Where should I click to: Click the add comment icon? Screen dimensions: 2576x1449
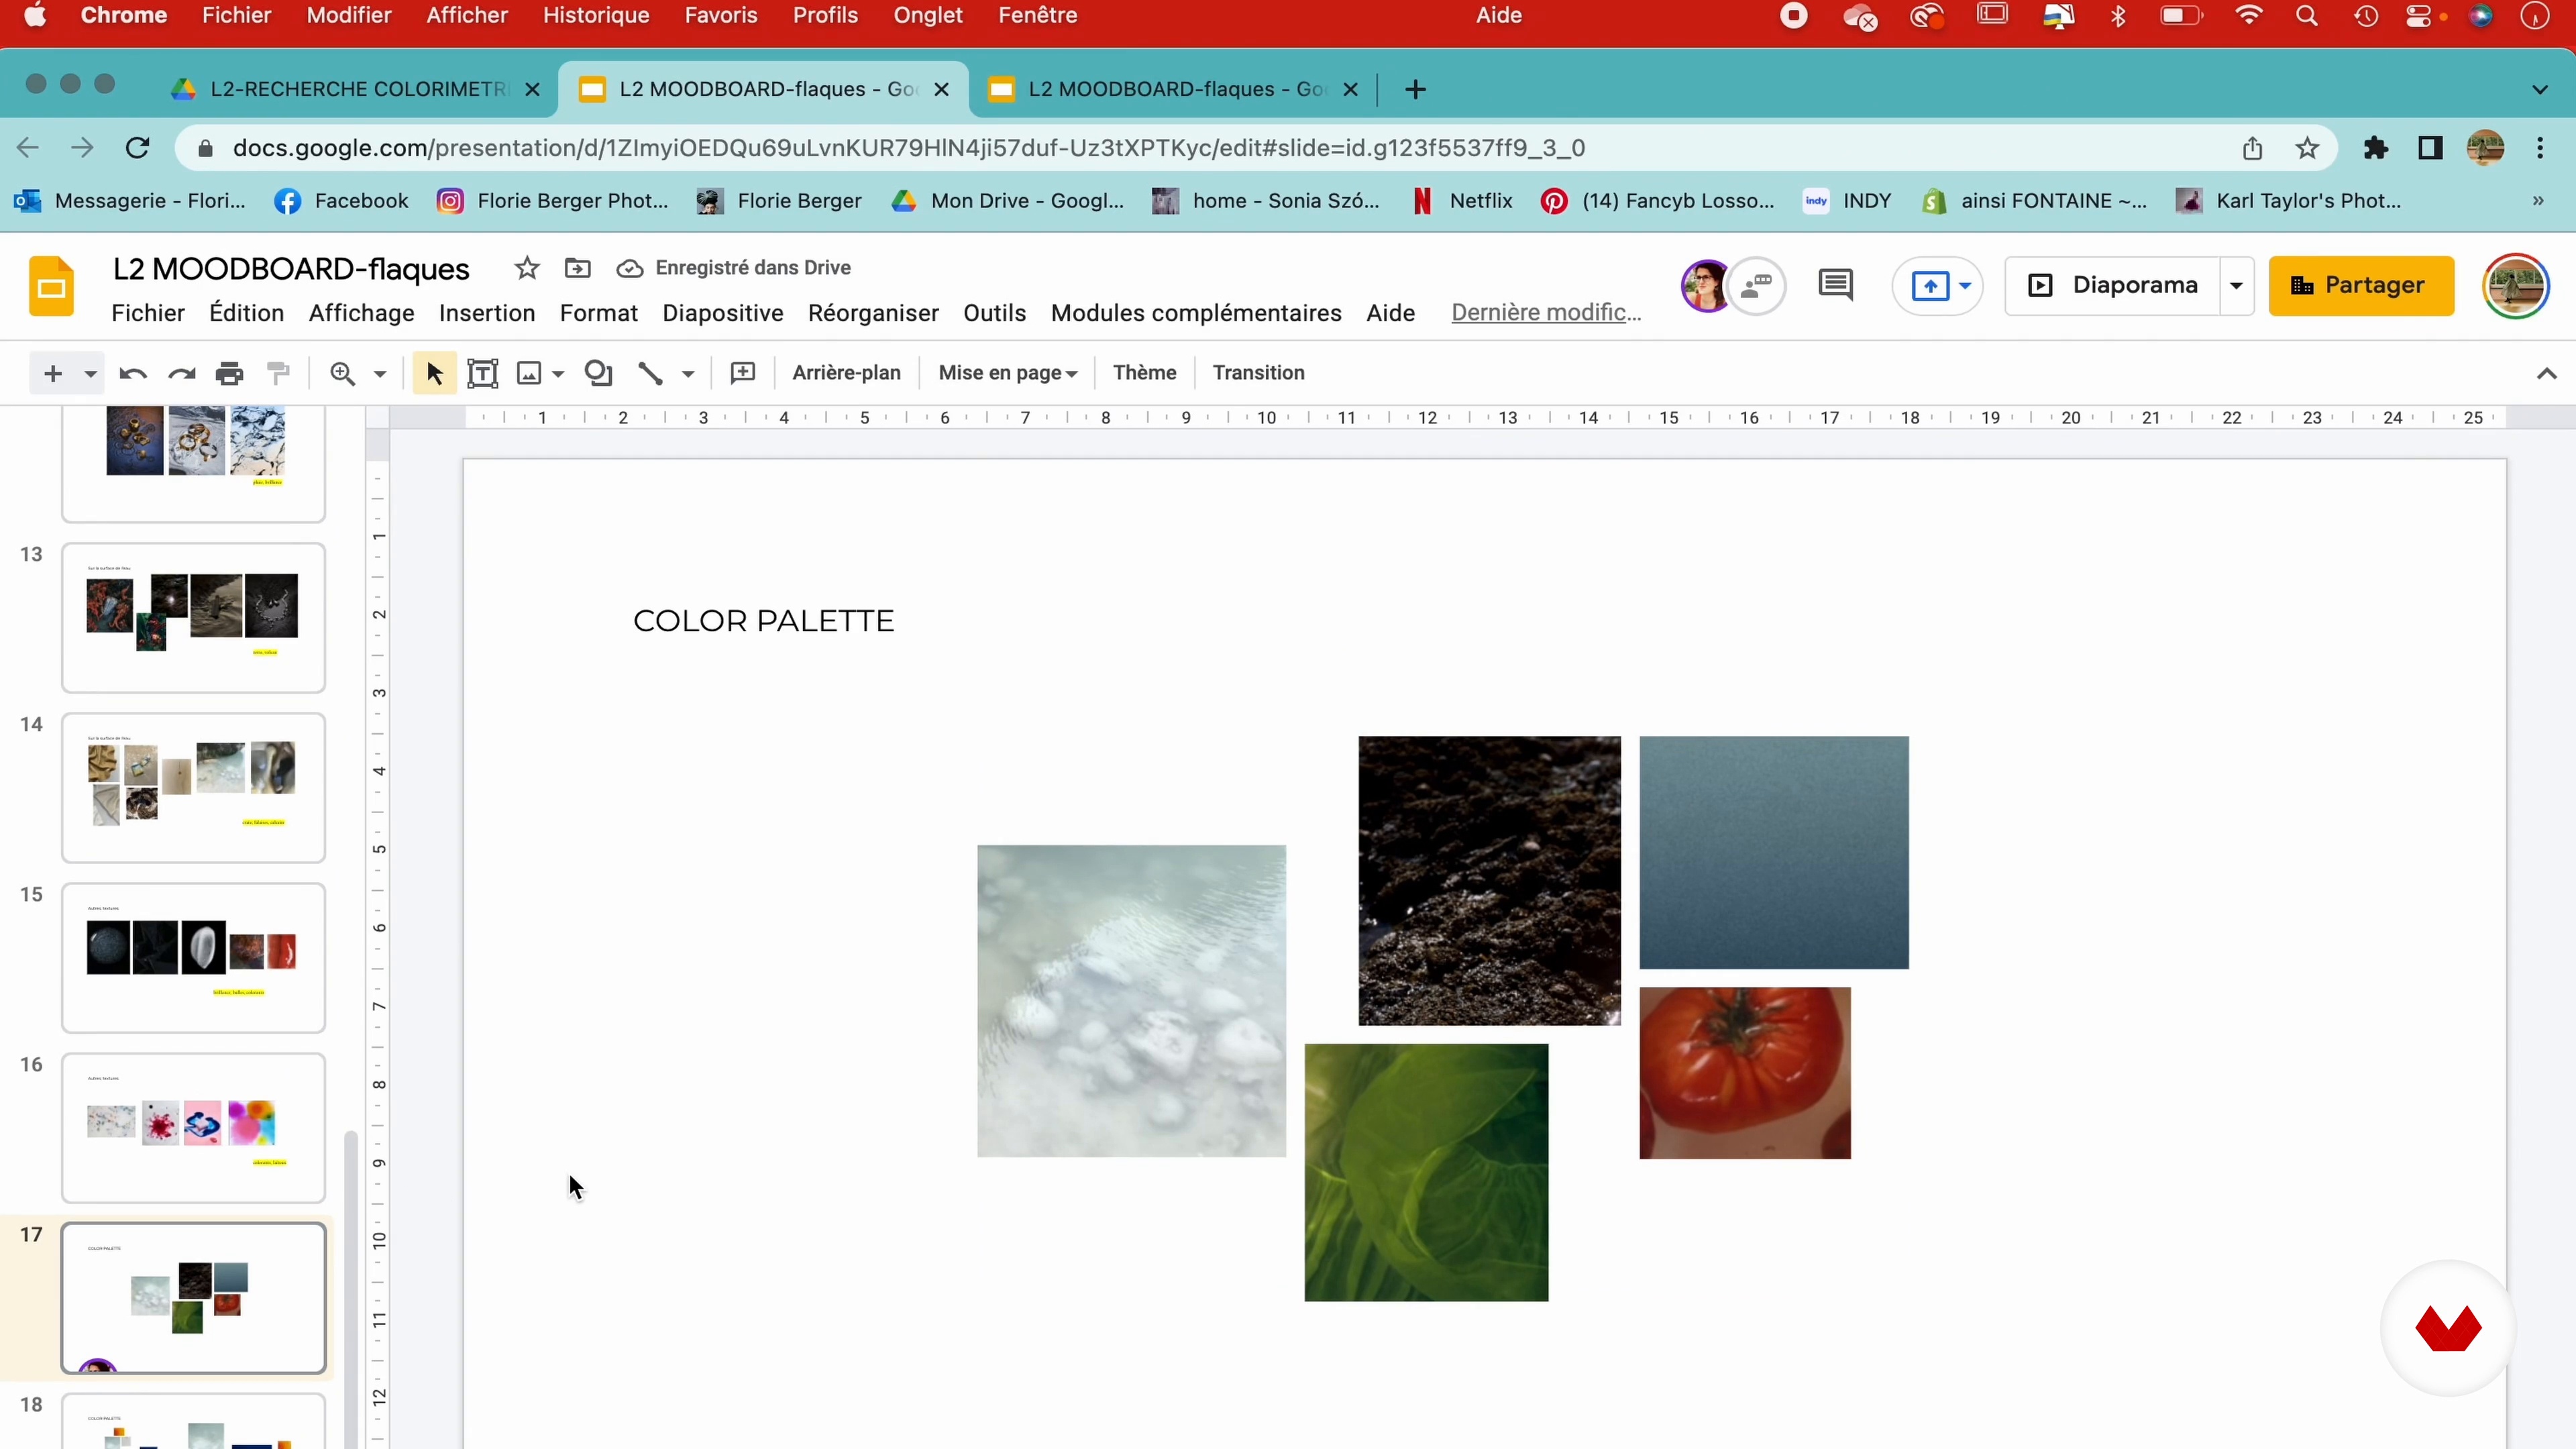pyautogui.click(x=743, y=373)
